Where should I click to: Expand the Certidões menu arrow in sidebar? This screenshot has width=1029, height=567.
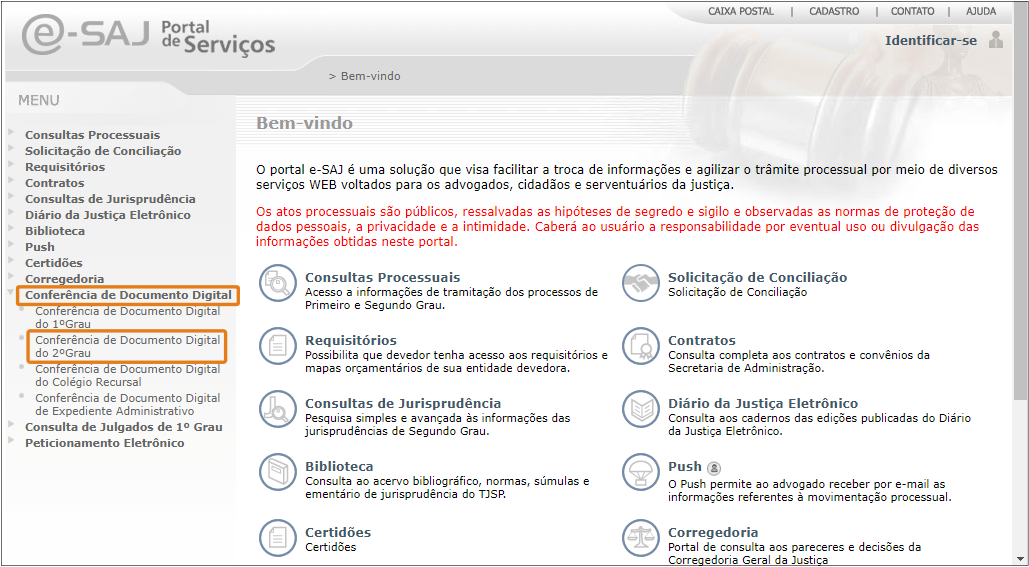click(11, 260)
